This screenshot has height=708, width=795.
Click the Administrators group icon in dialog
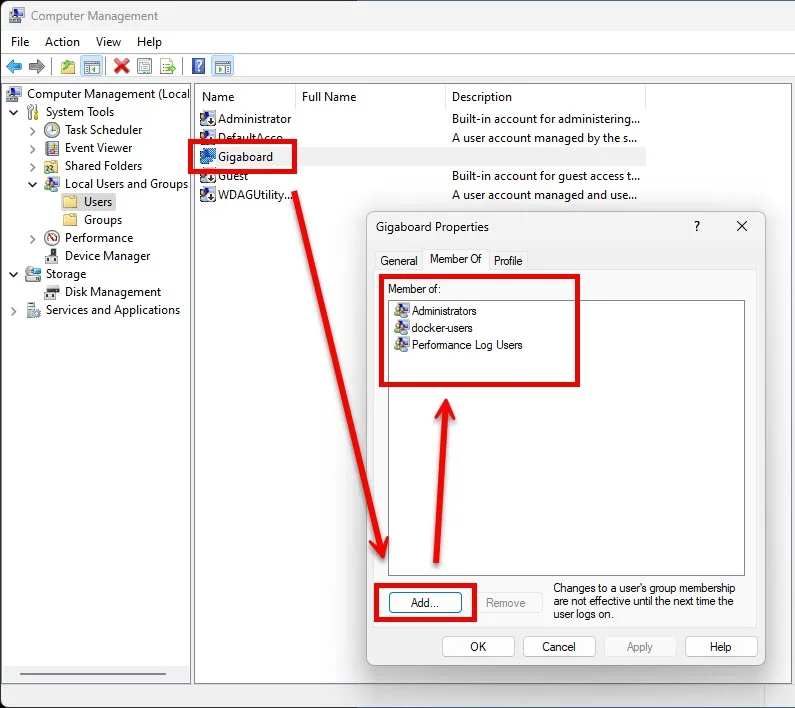pyautogui.click(x=402, y=310)
